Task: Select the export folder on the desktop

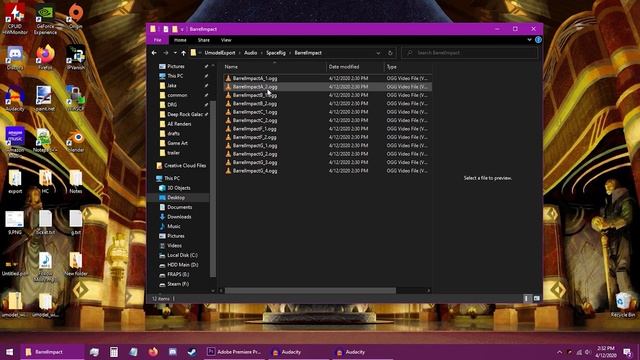Action: 15,181
